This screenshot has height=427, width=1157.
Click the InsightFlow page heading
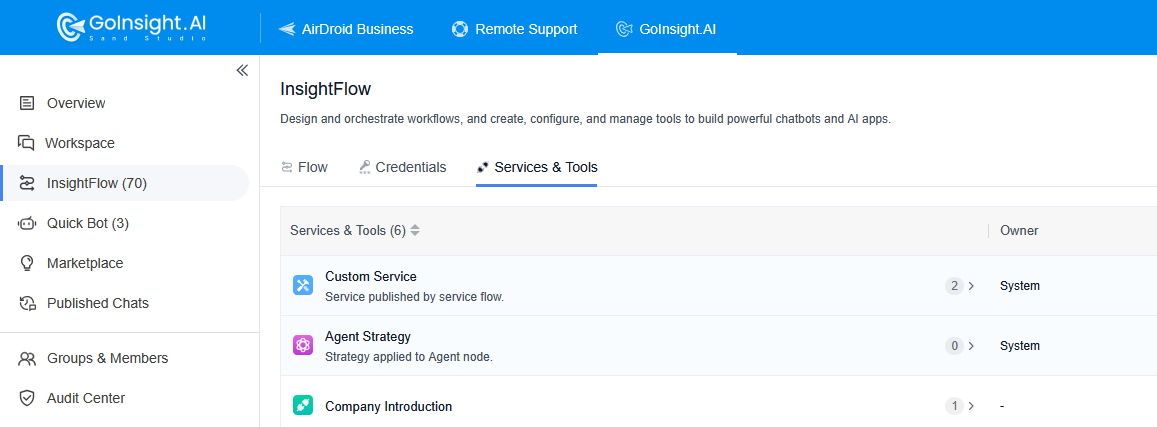(x=325, y=90)
